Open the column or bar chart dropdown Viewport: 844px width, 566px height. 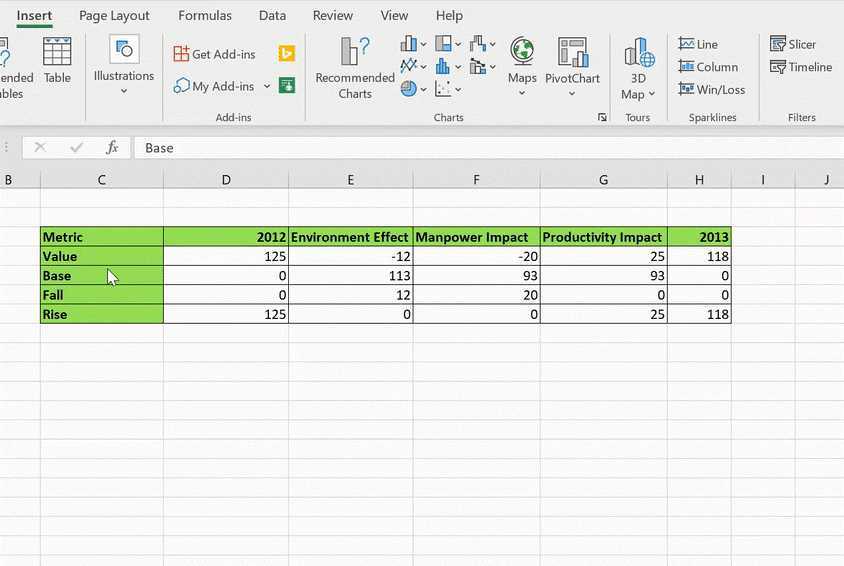point(413,44)
